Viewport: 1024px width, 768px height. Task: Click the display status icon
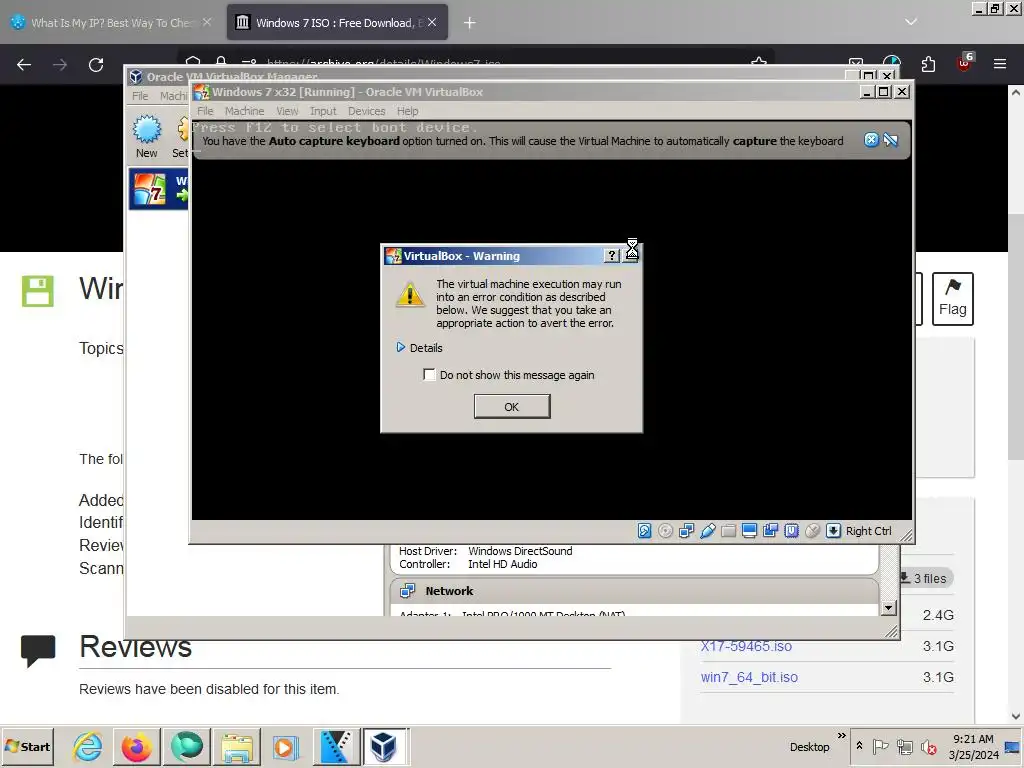749,531
